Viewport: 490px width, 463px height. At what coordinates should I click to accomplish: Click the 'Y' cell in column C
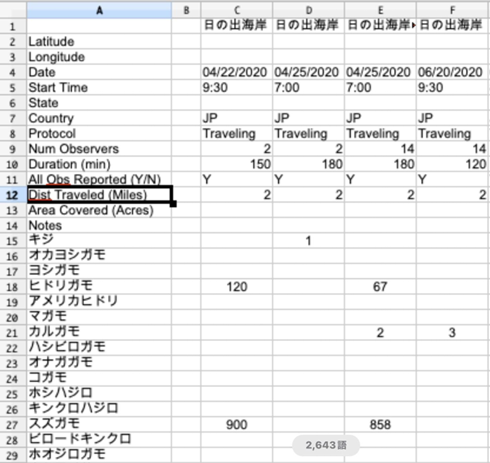tap(237, 179)
